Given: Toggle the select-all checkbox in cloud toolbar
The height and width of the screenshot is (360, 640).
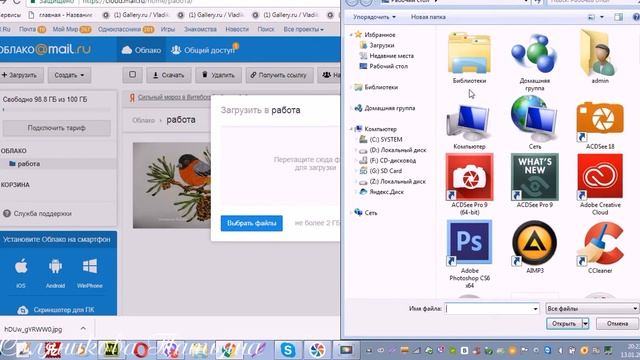Looking at the screenshot, I should click(x=133, y=75).
